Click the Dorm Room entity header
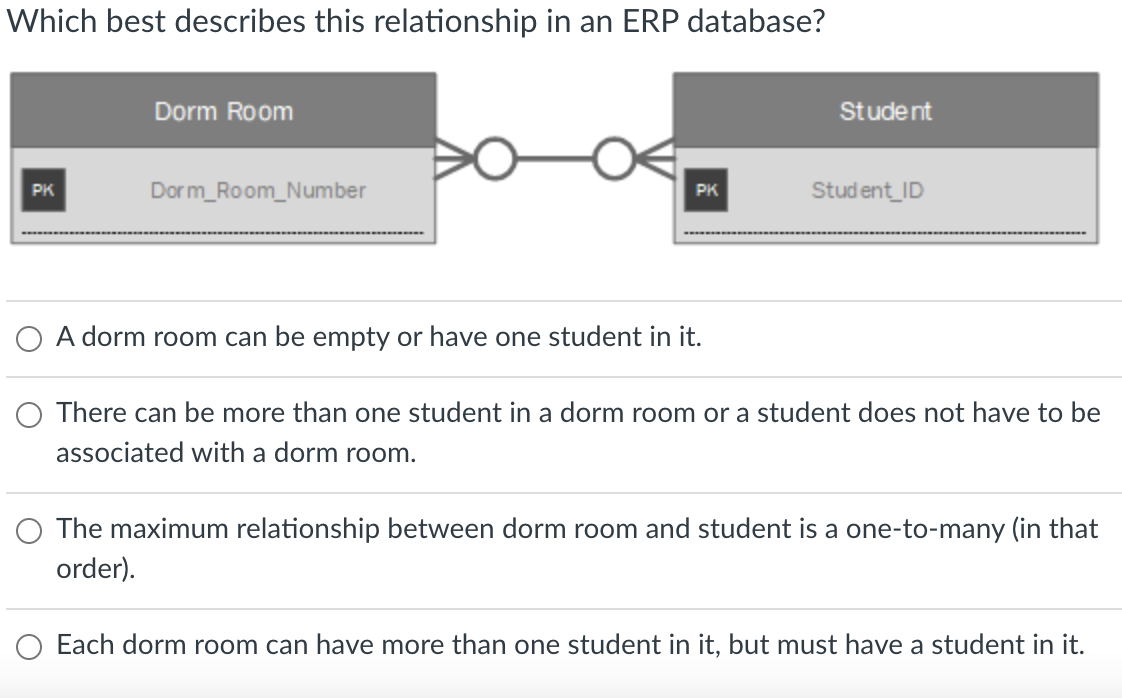 coord(223,111)
